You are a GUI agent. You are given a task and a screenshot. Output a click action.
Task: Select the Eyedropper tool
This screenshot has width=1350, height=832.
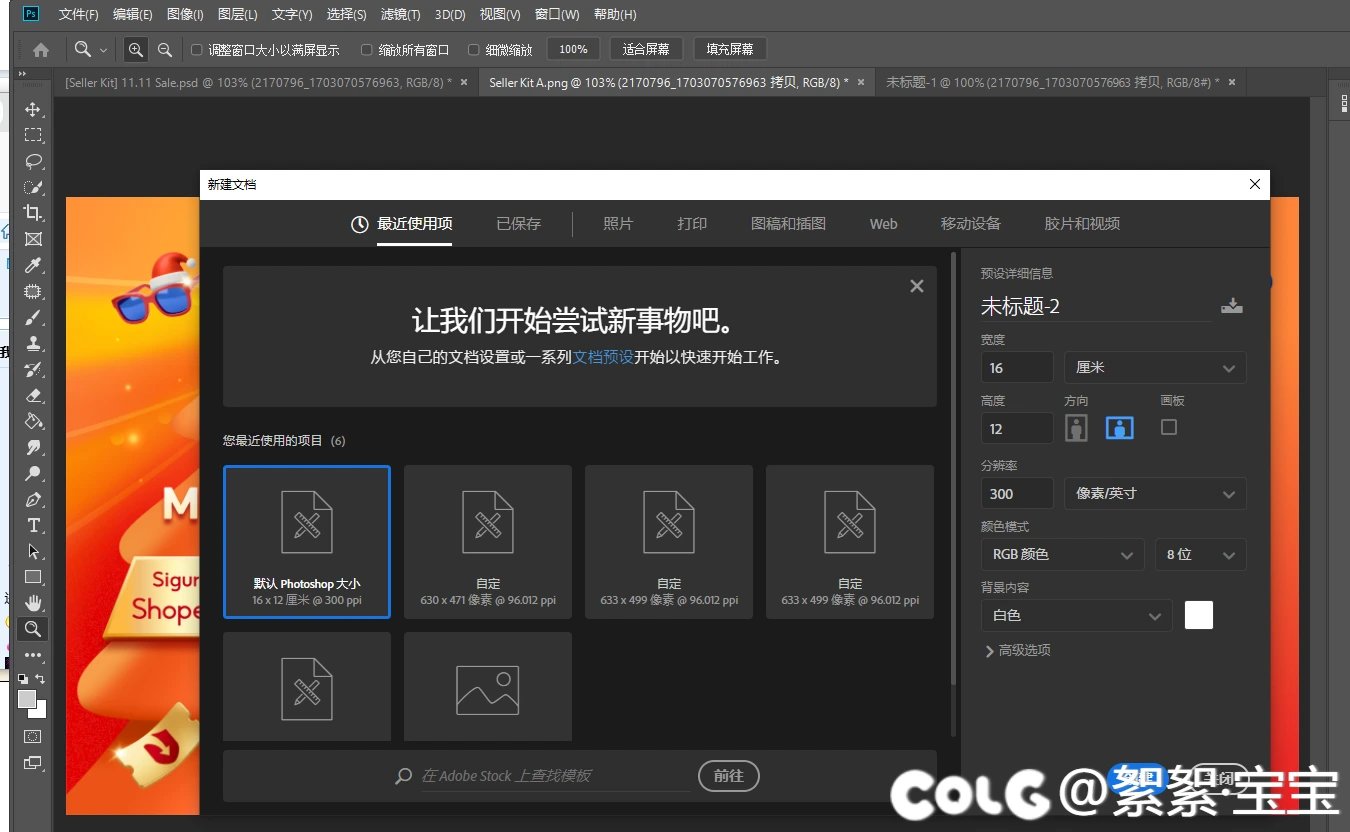[33, 265]
